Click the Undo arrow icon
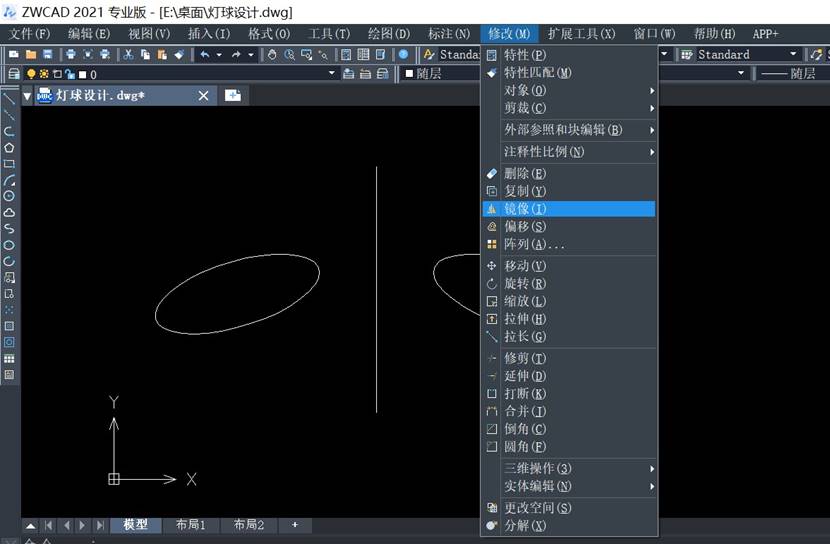This screenshot has width=830, height=544. tap(204, 54)
